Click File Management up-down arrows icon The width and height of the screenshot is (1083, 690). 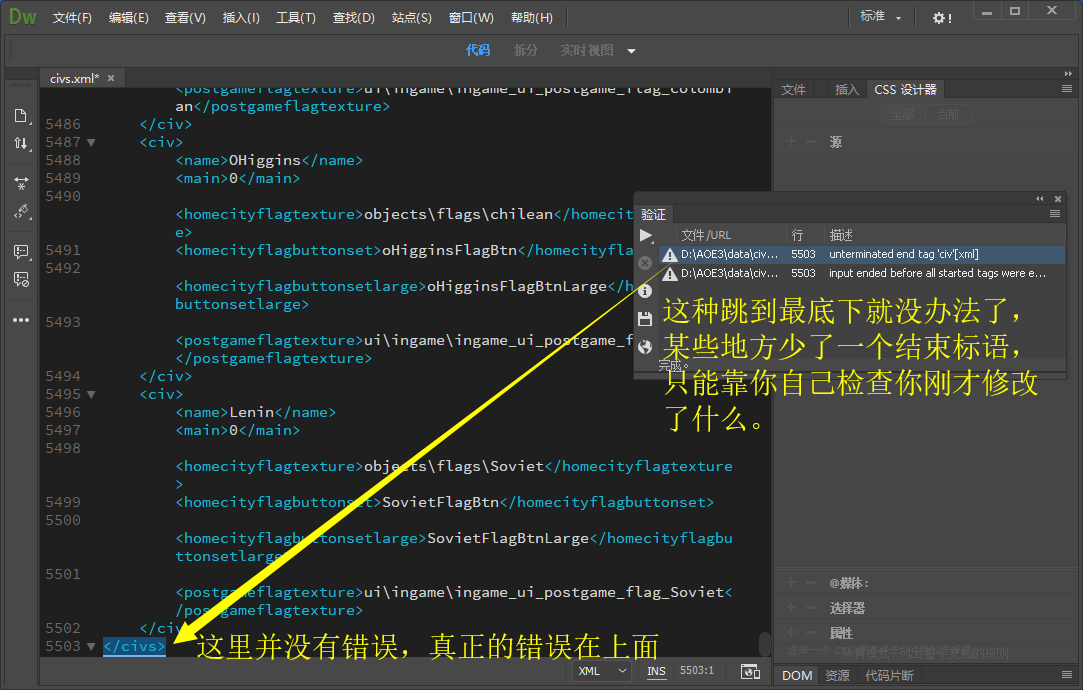coord(21,143)
